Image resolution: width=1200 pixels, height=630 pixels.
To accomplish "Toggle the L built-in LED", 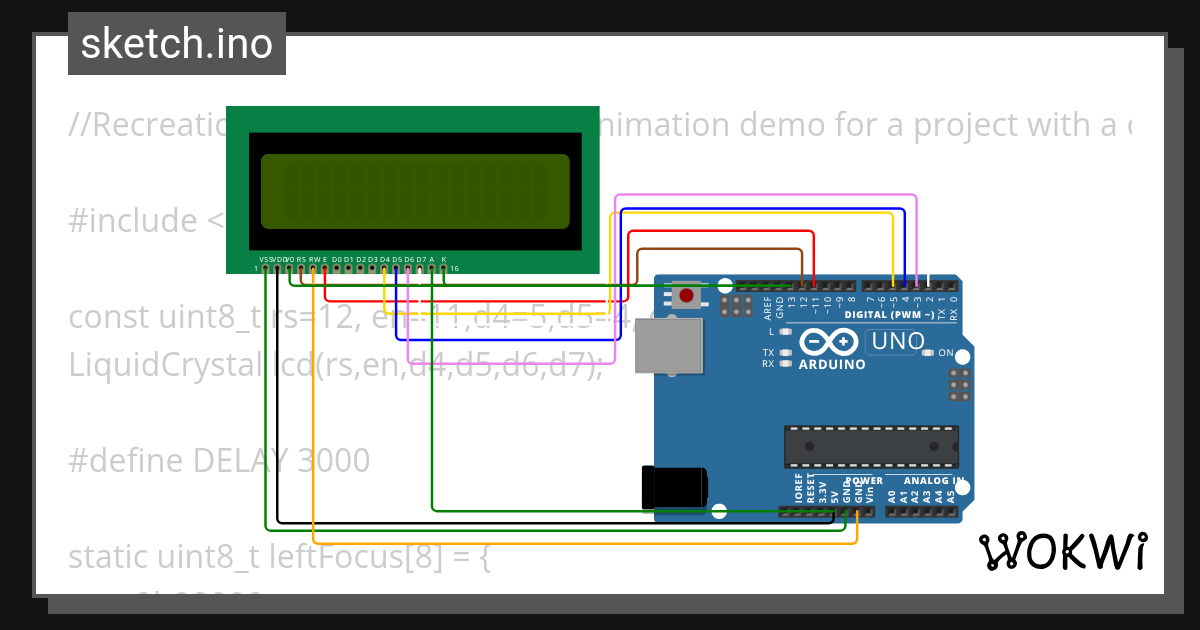I will [783, 331].
